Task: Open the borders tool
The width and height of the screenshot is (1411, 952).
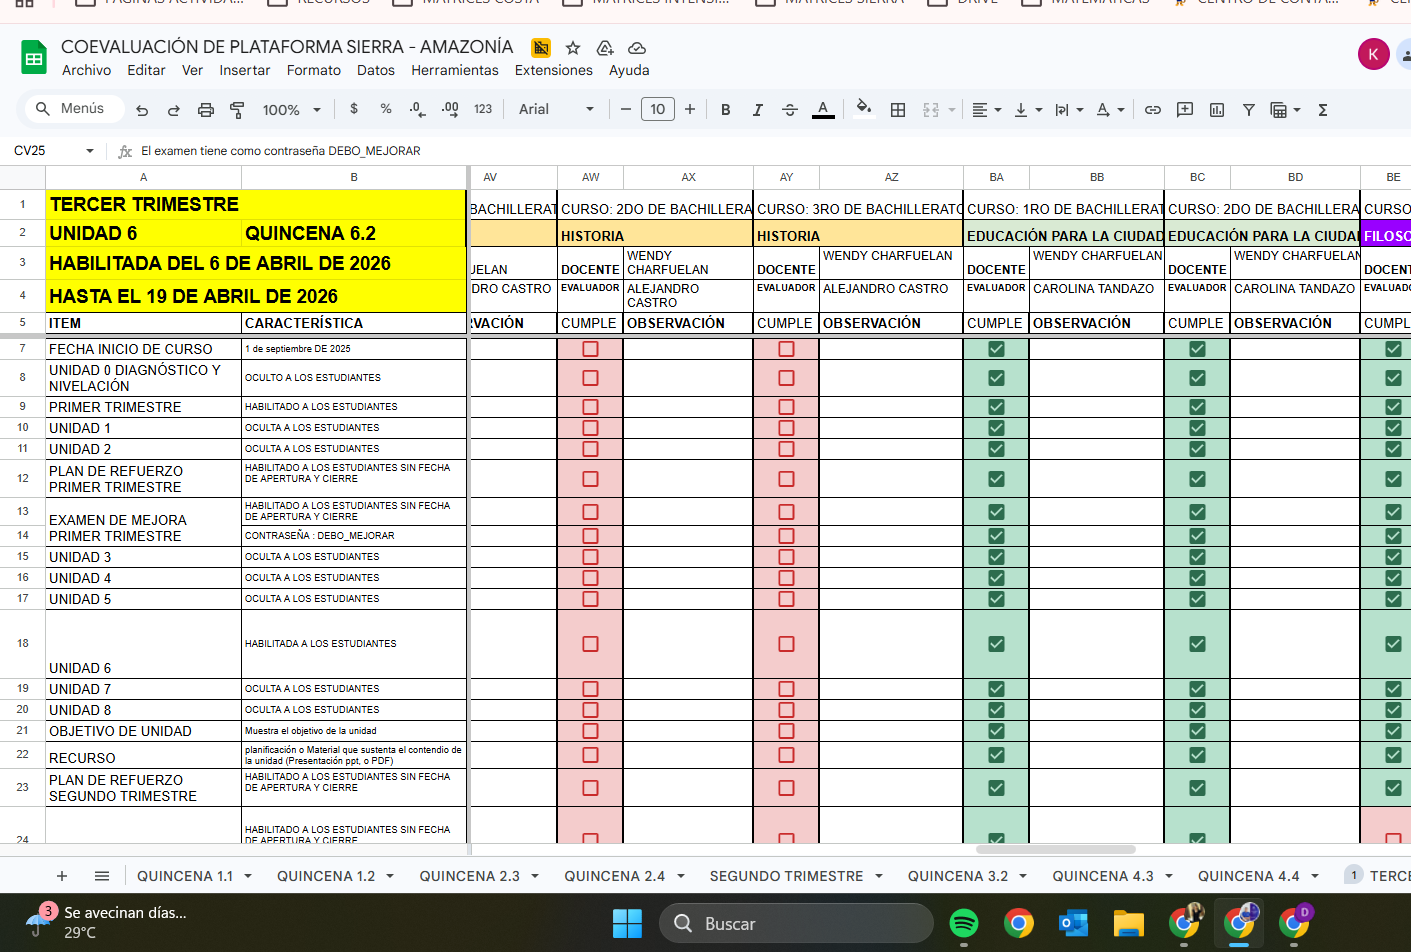Action: (898, 110)
